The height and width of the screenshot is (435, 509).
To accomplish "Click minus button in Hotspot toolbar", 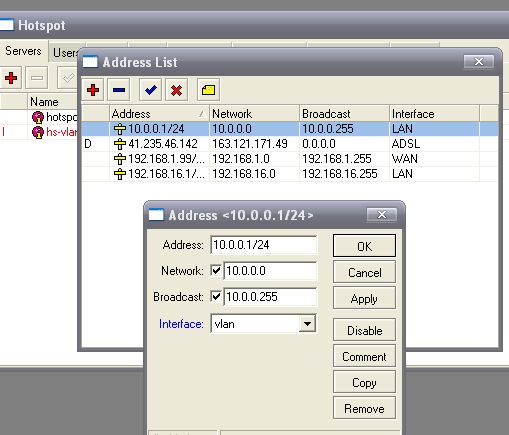I will [37, 78].
